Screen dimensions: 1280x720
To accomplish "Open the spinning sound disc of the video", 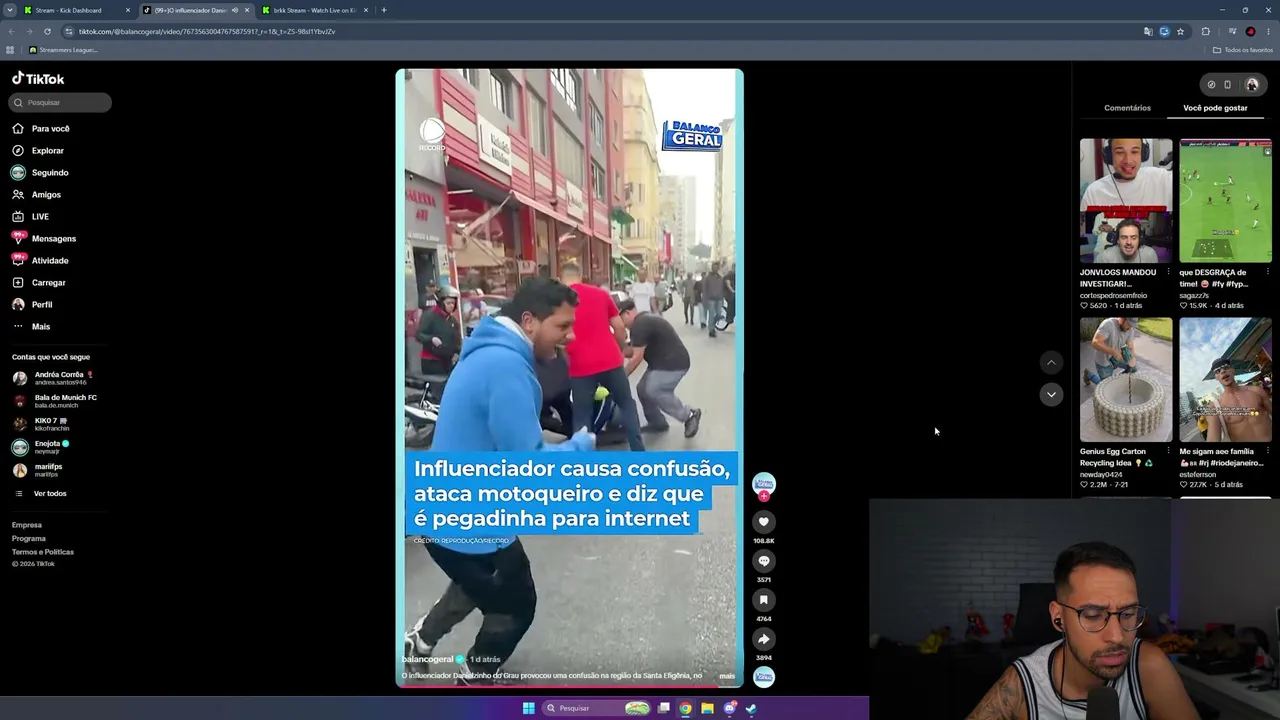I will click(764, 677).
